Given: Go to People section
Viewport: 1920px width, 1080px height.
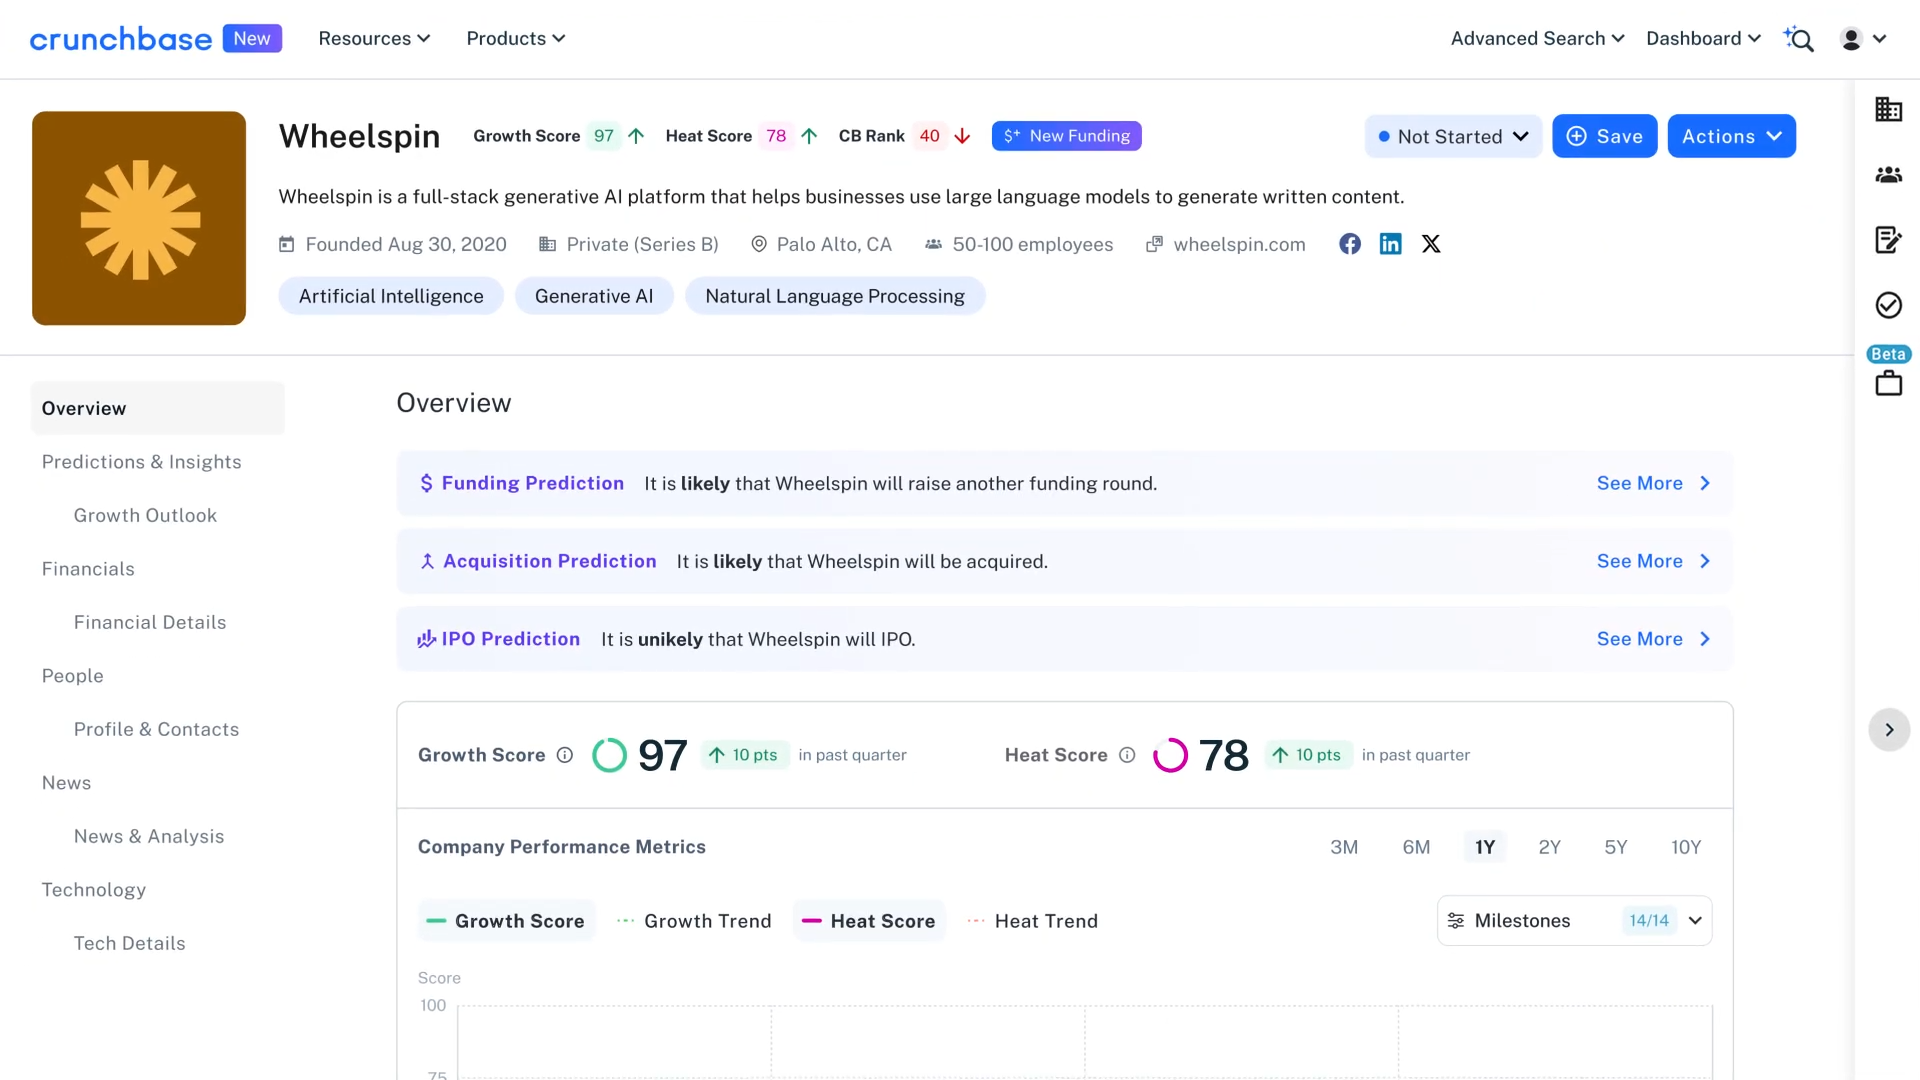Looking at the screenshot, I should click(72, 676).
